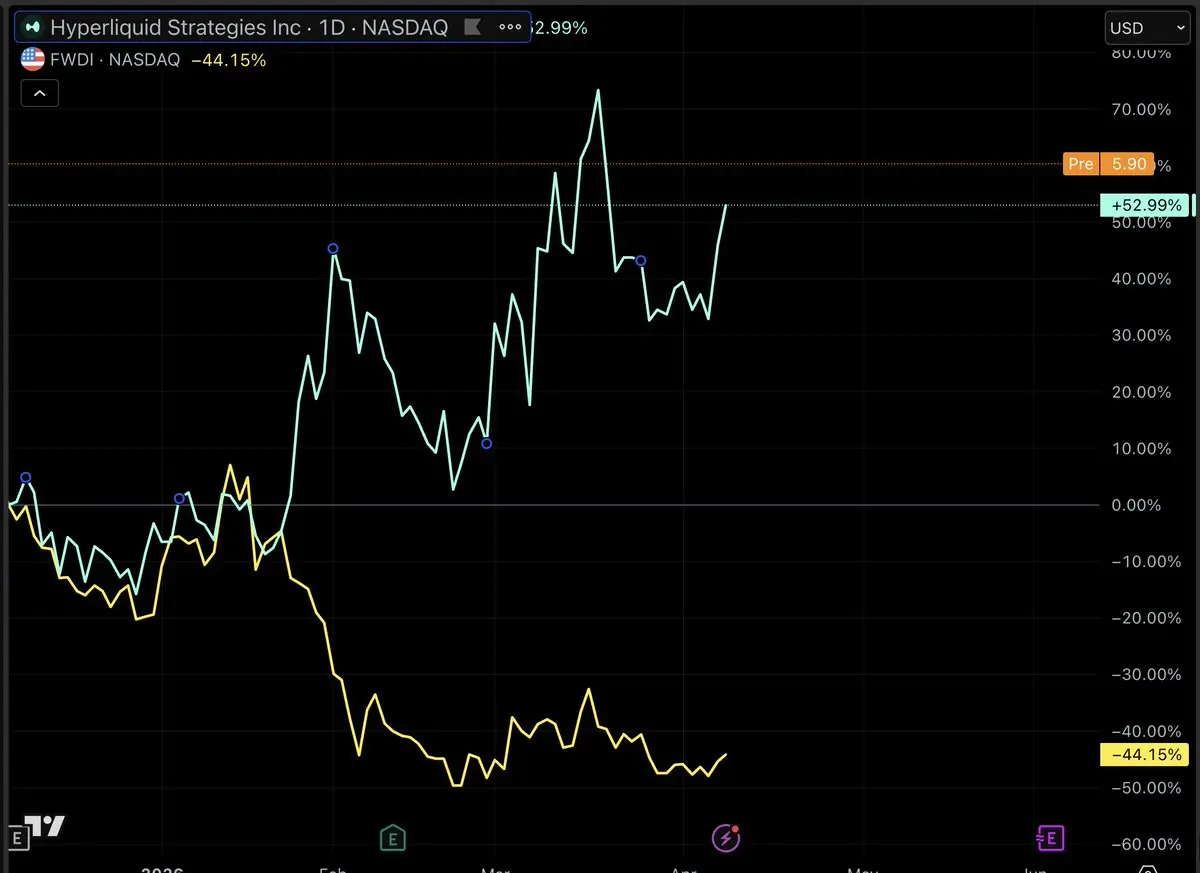Viewport: 1200px width, 873px height.
Task: Click the orange Pre 5.90 price label
Action: (1108, 164)
